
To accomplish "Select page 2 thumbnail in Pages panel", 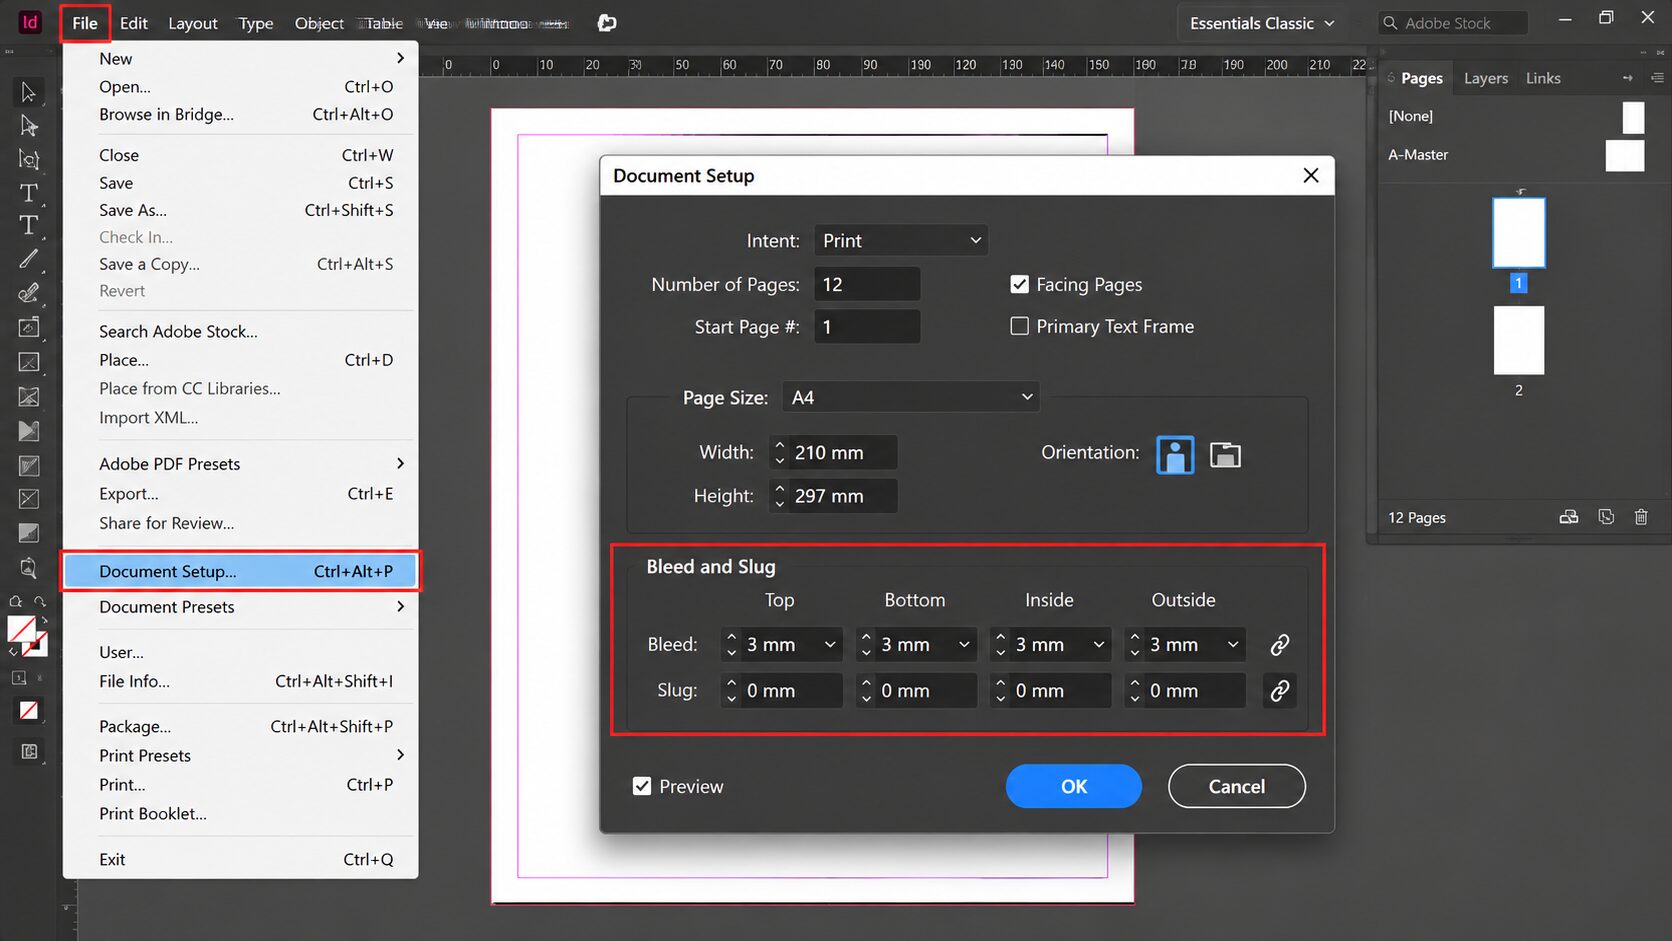I will (1518, 340).
